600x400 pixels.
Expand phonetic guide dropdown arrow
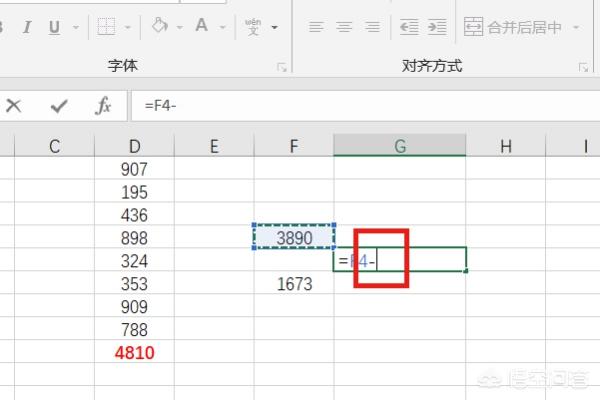click(274, 27)
